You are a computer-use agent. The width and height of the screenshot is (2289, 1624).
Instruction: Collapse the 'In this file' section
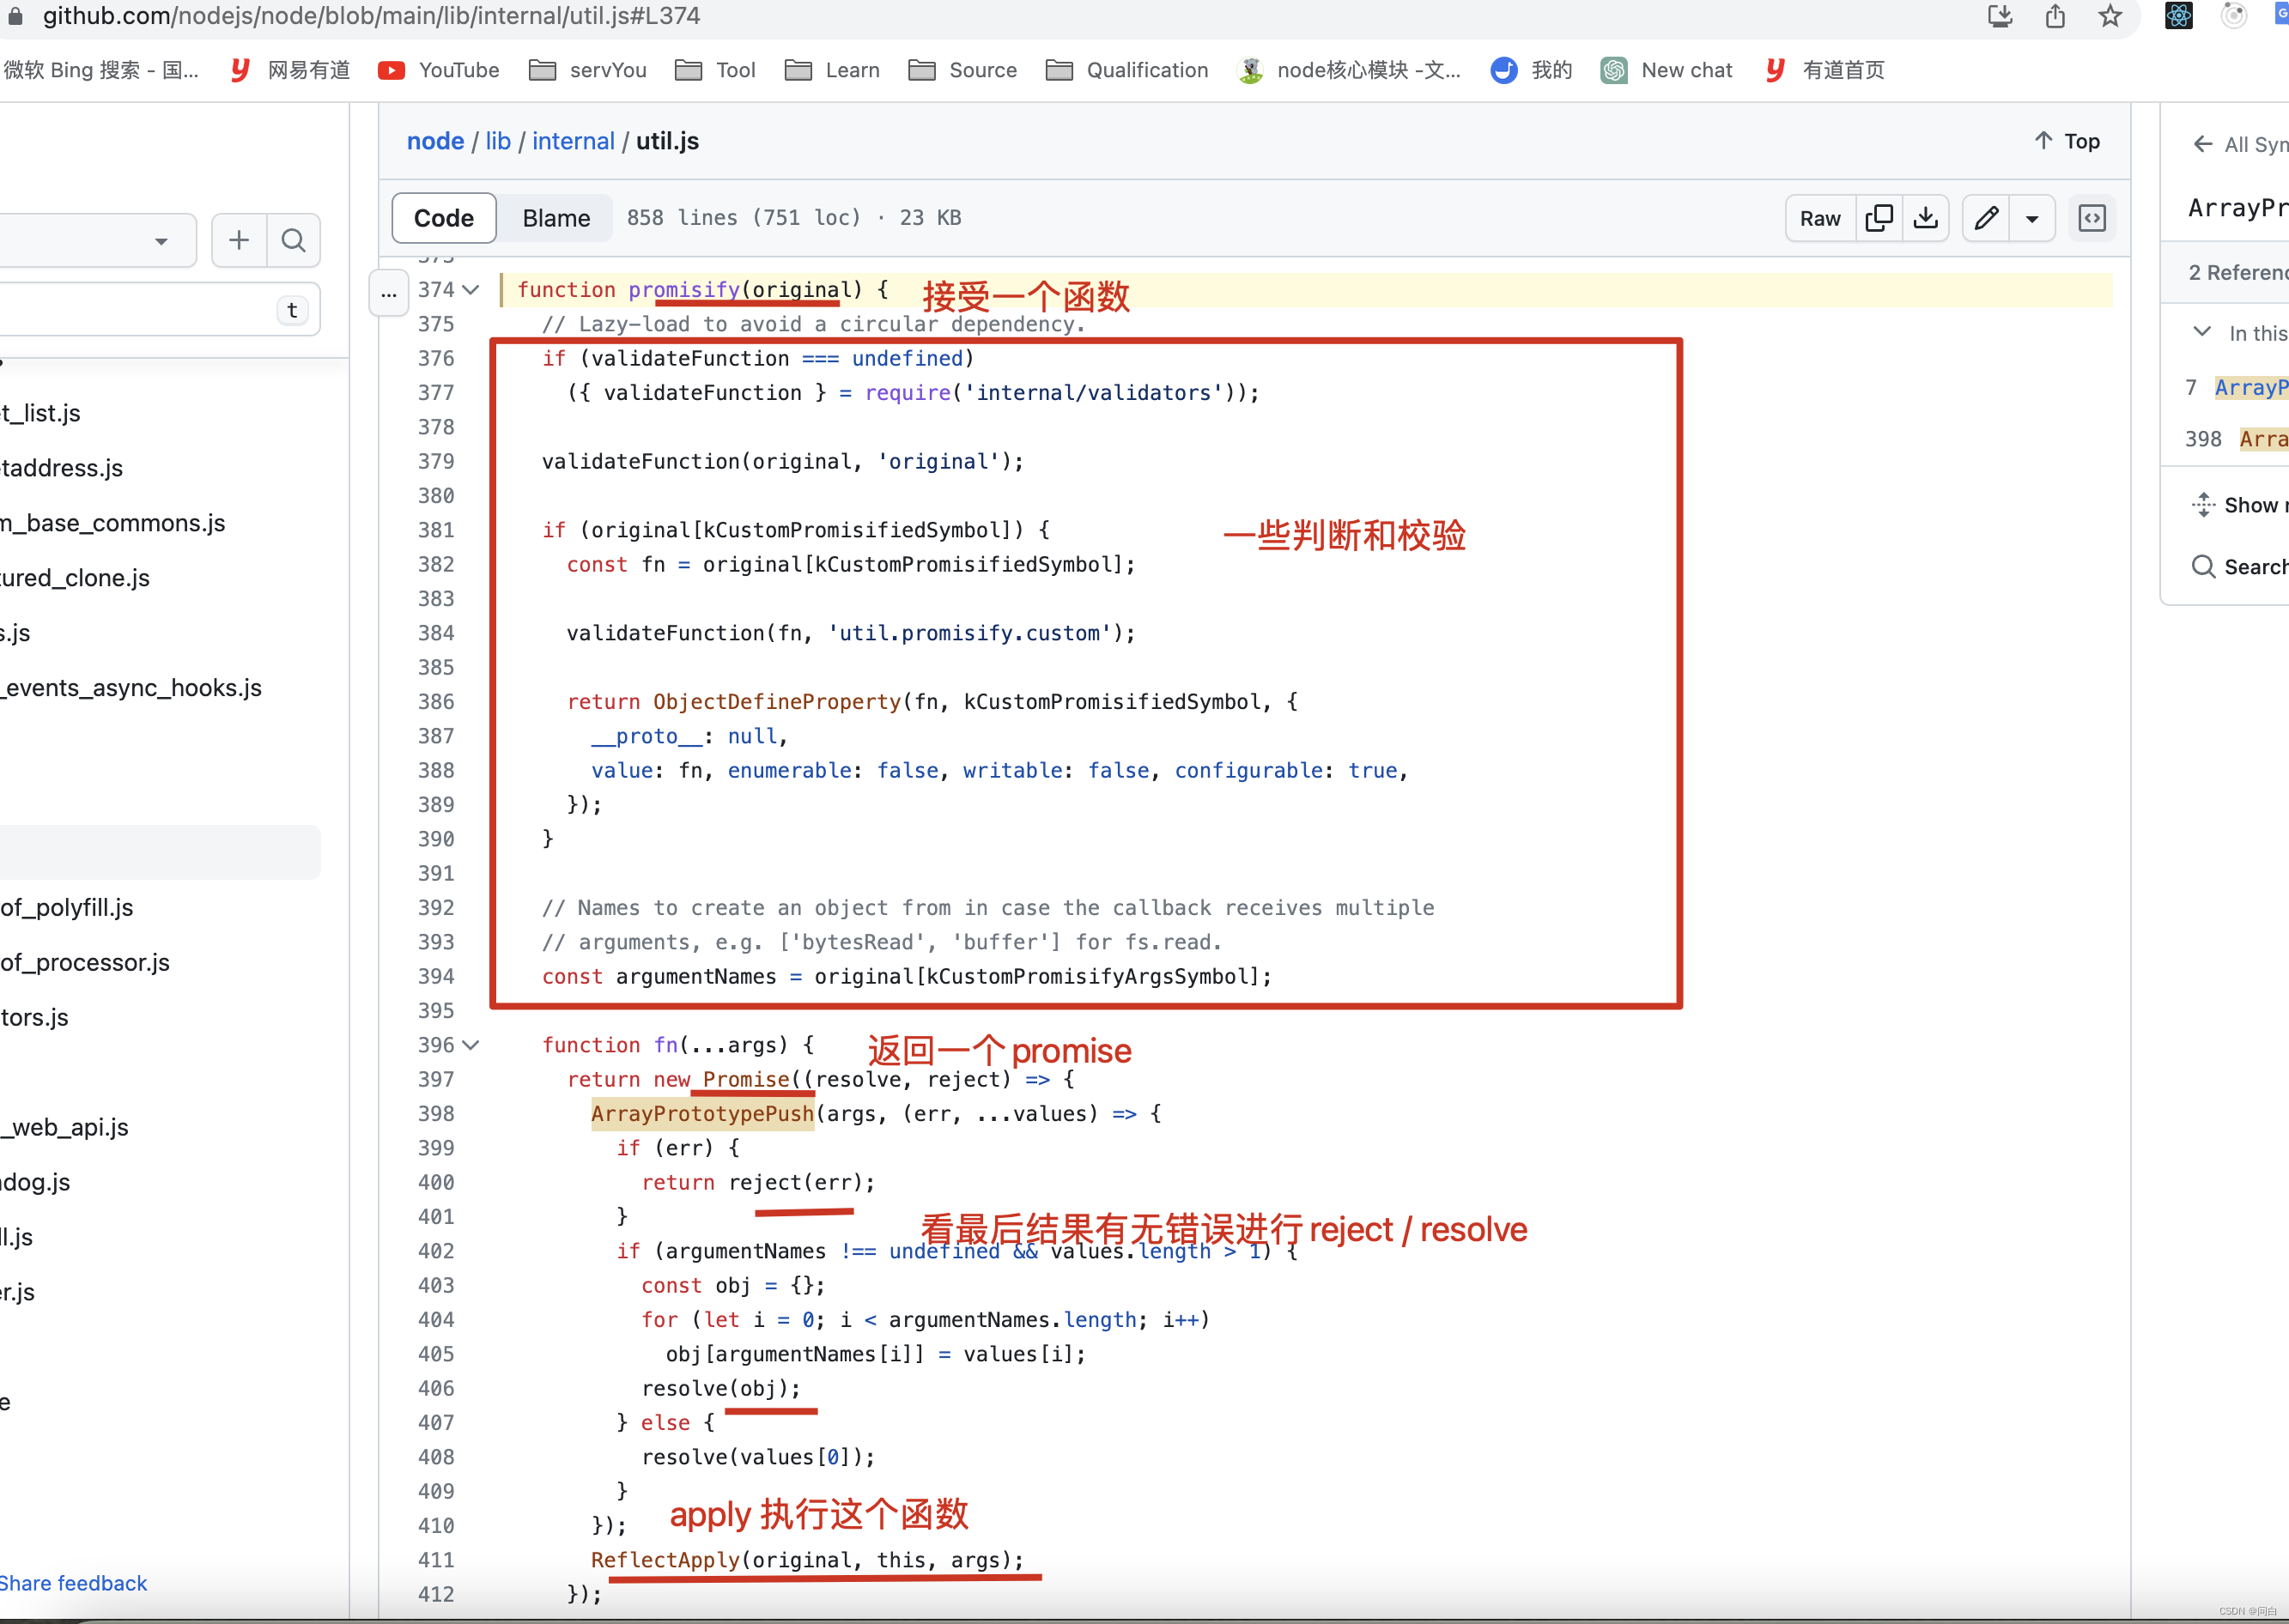[2202, 332]
